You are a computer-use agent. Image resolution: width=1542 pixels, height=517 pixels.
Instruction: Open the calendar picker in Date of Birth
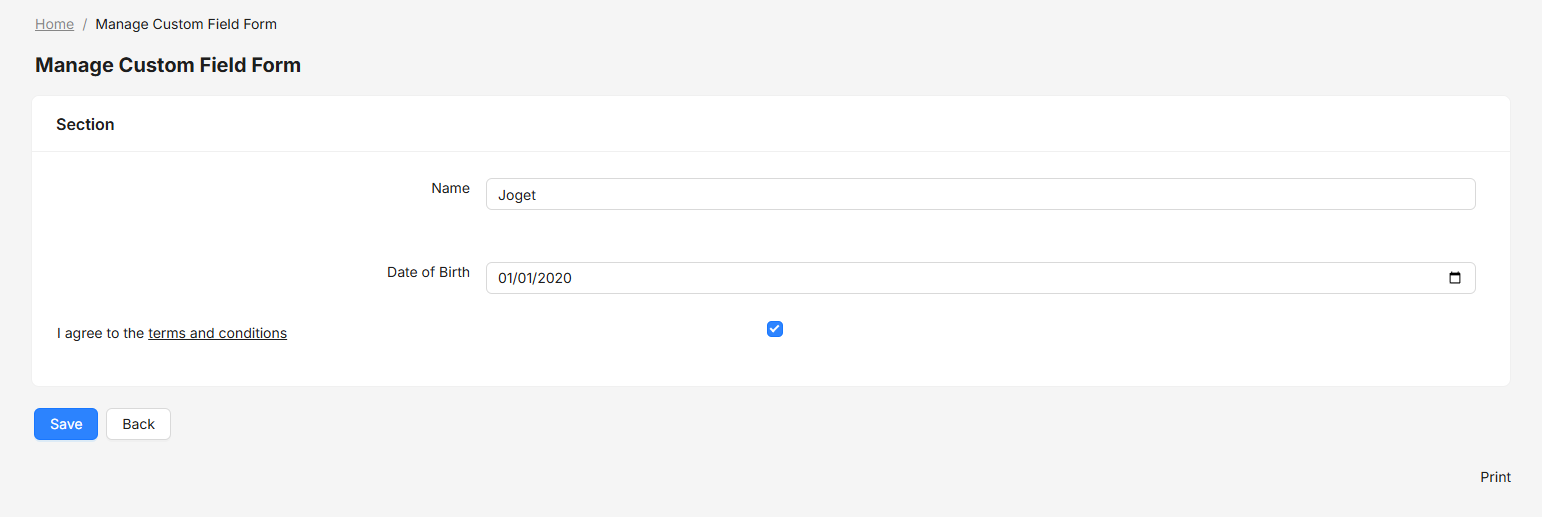[x=1455, y=278]
